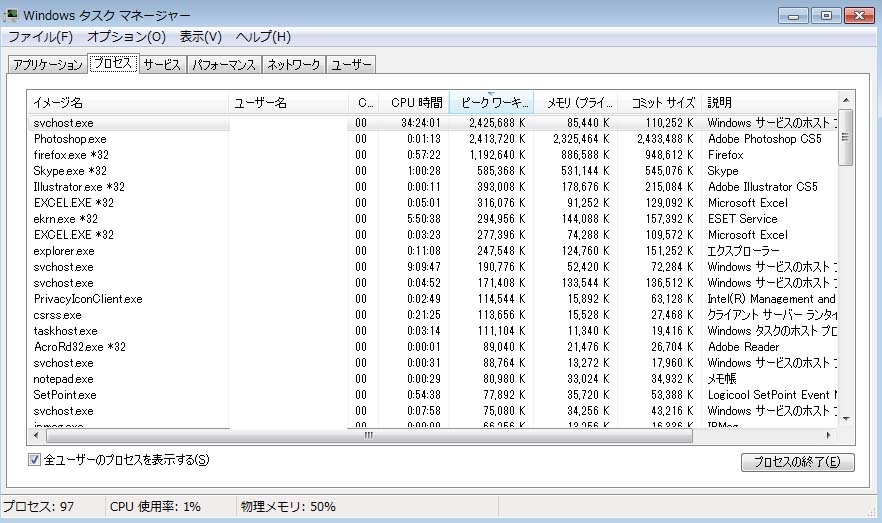The width and height of the screenshot is (882, 523).
Task: Sort by the narrow C... CPU column header
Action: pos(364,103)
